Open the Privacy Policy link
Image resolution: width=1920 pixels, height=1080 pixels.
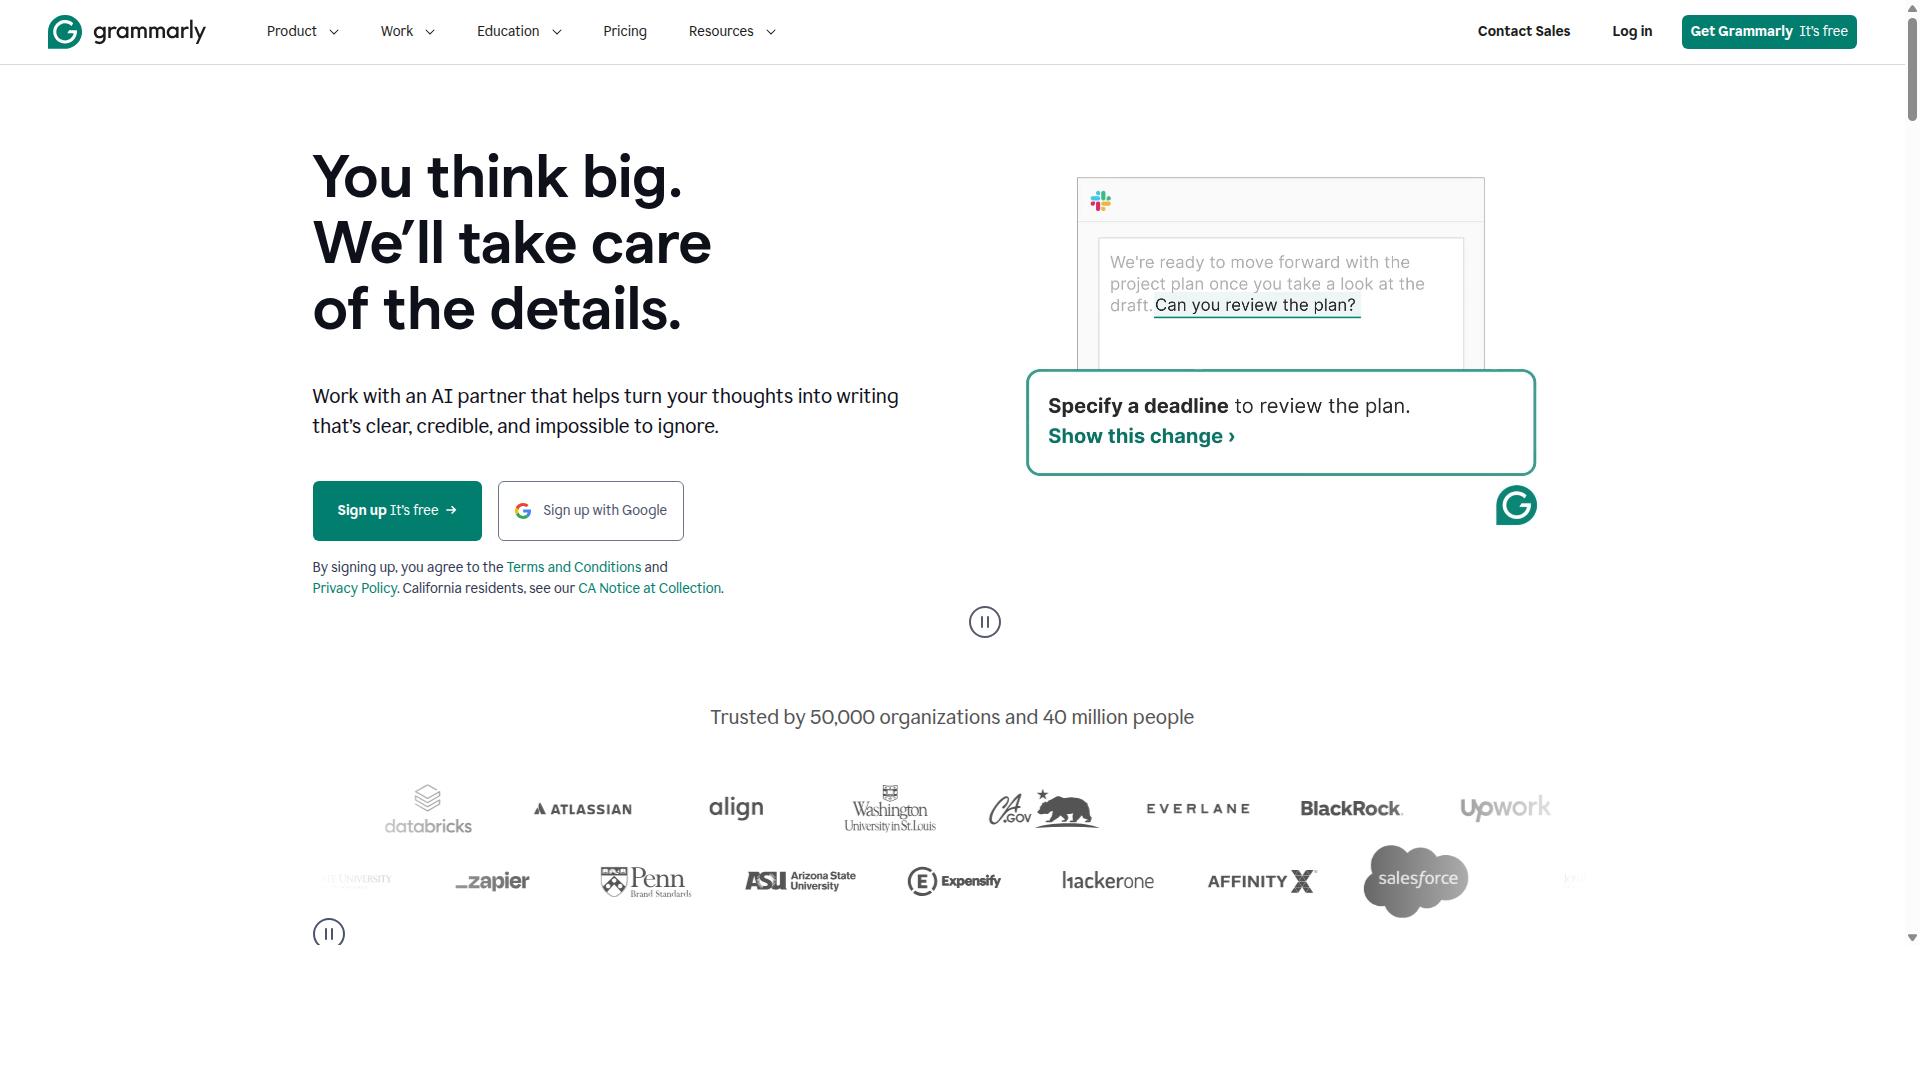pyautogui.click(x=355, y=588)
